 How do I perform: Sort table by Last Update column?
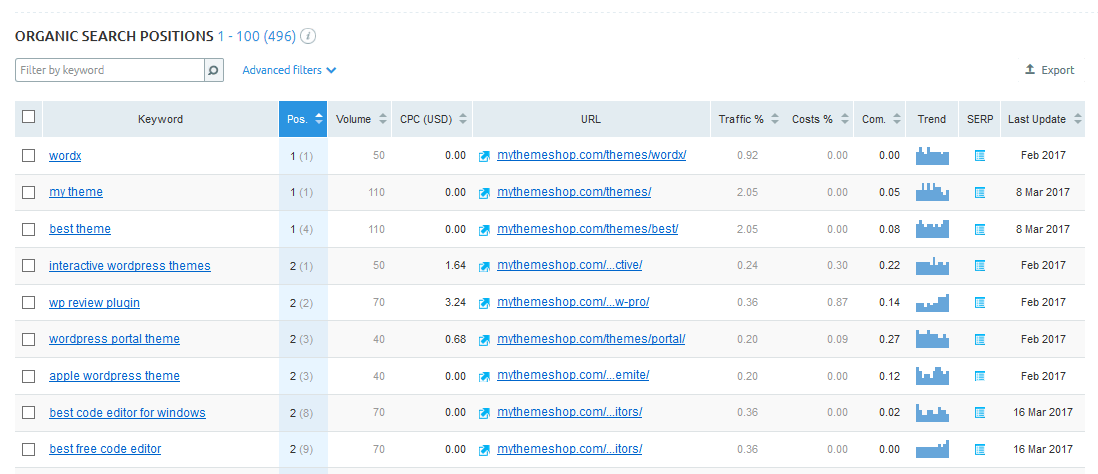point(1043,119)
